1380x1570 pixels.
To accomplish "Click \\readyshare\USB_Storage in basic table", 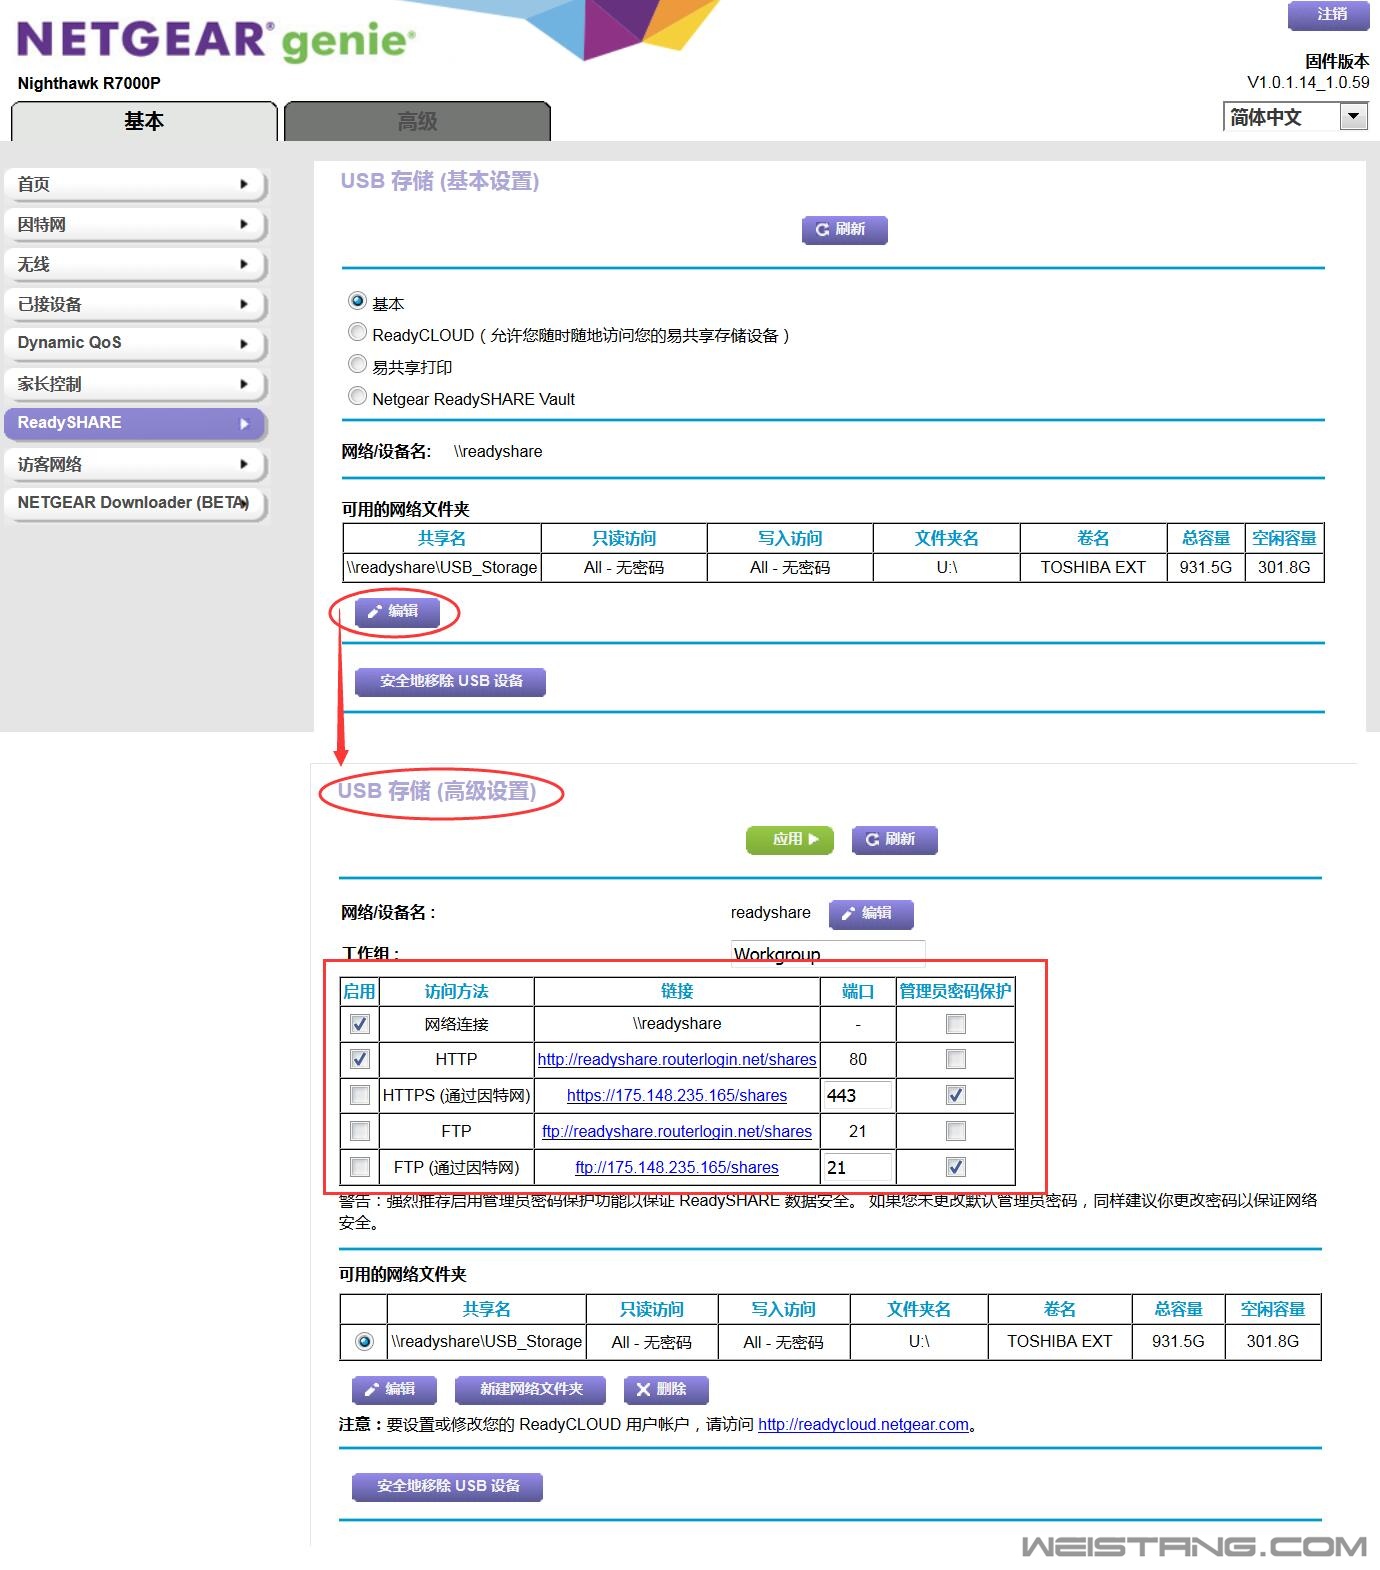I will (x=442, y=567).
